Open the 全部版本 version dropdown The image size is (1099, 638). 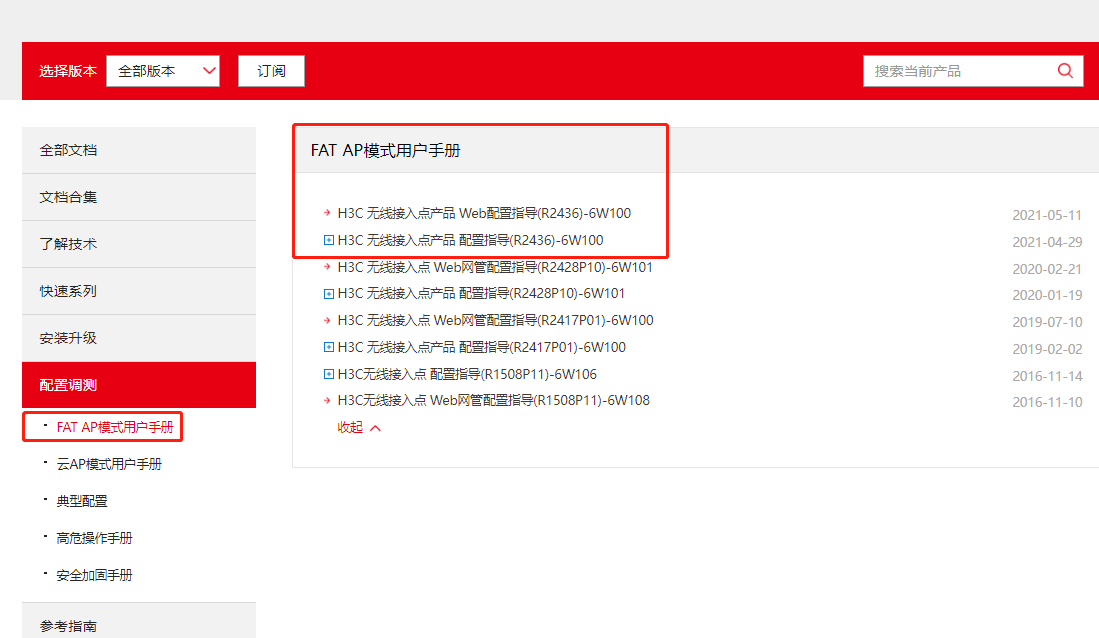[x=163, y=71]
